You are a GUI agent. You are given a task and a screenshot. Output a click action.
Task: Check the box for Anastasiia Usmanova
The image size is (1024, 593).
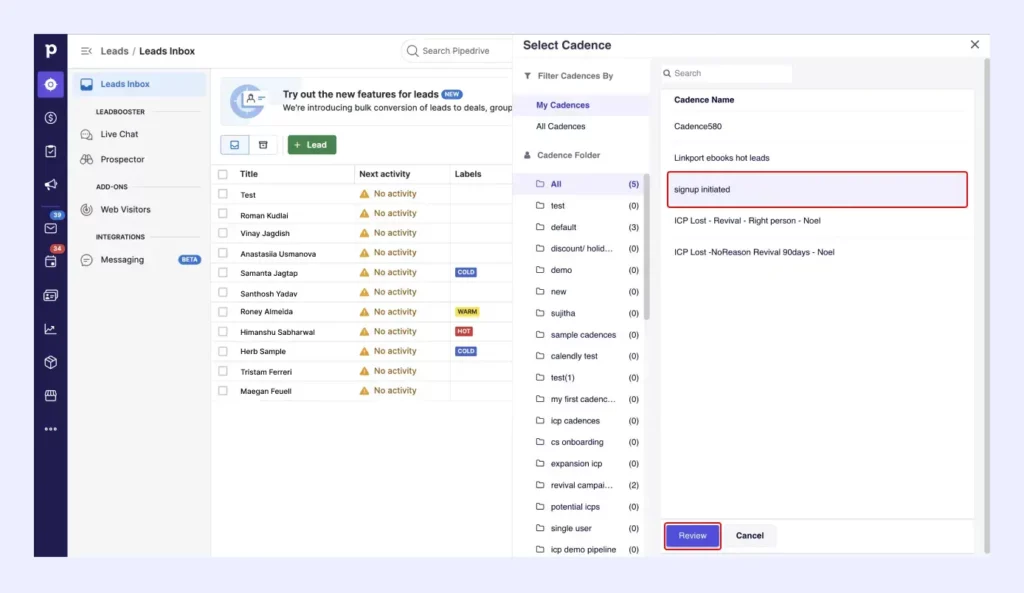(223, 253)
